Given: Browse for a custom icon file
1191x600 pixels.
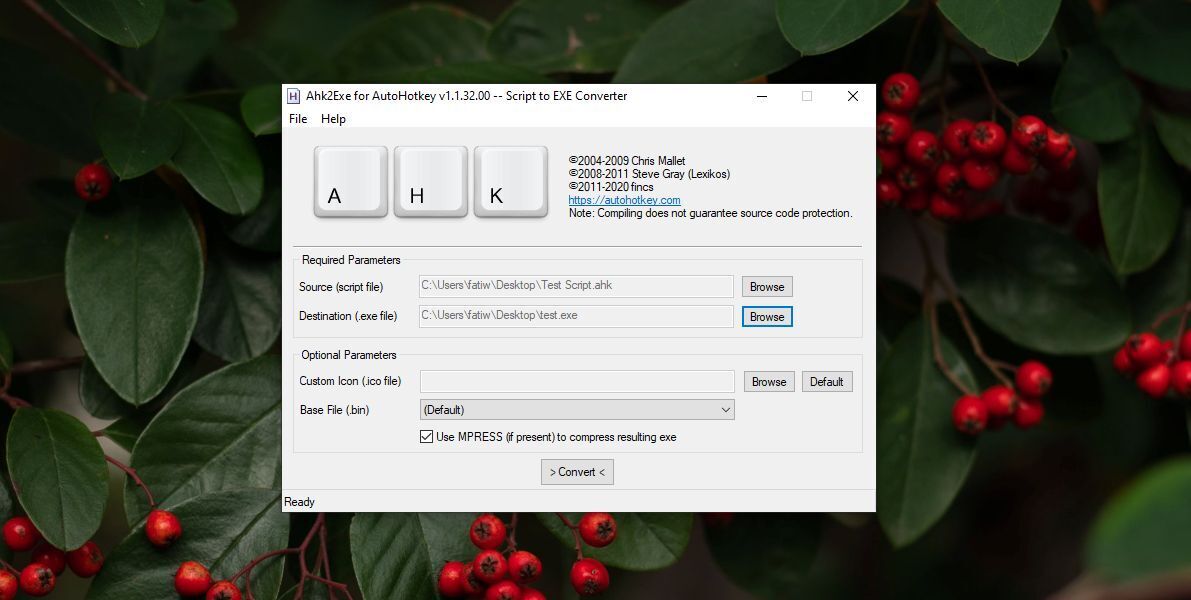Looking at the screenshot, I should coord(768,381).
